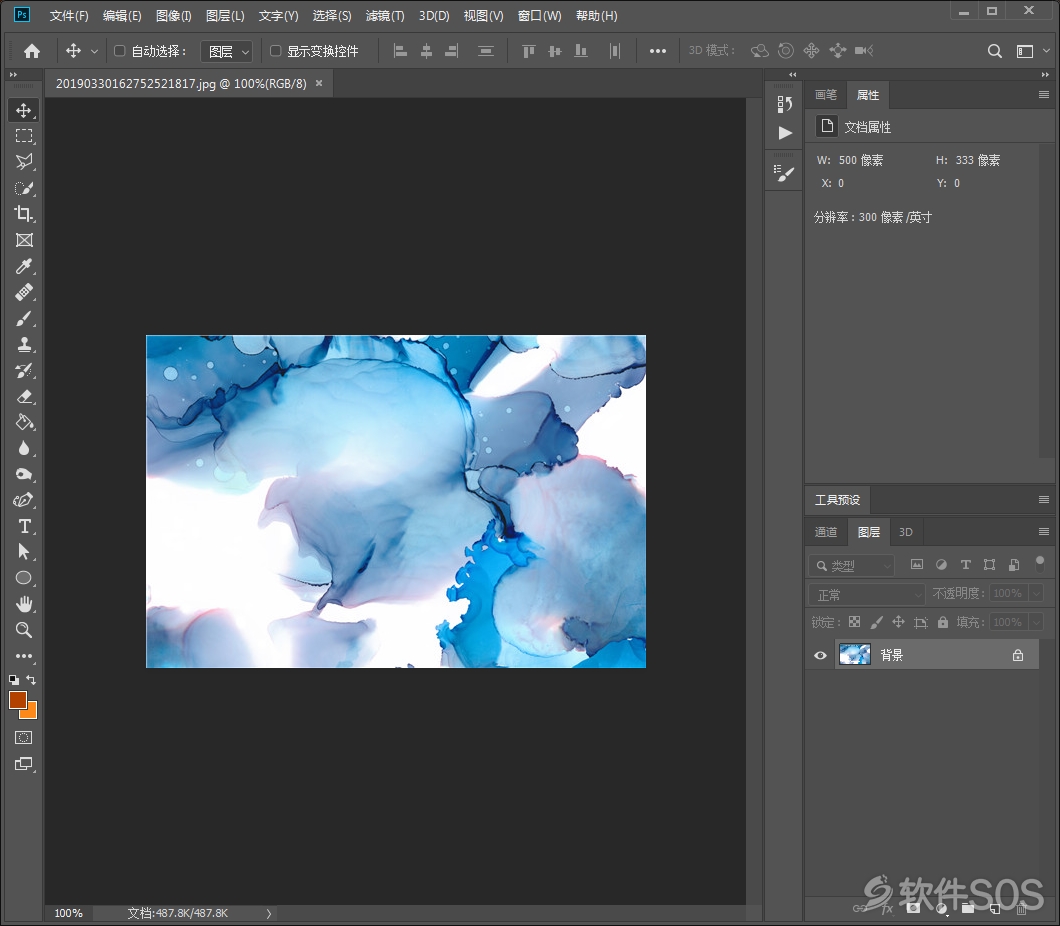The width and height of the screenshot is (1060, 926).
Task: Open tool preset picker arrow beside Move icon
Action: (x=94, y=51)
